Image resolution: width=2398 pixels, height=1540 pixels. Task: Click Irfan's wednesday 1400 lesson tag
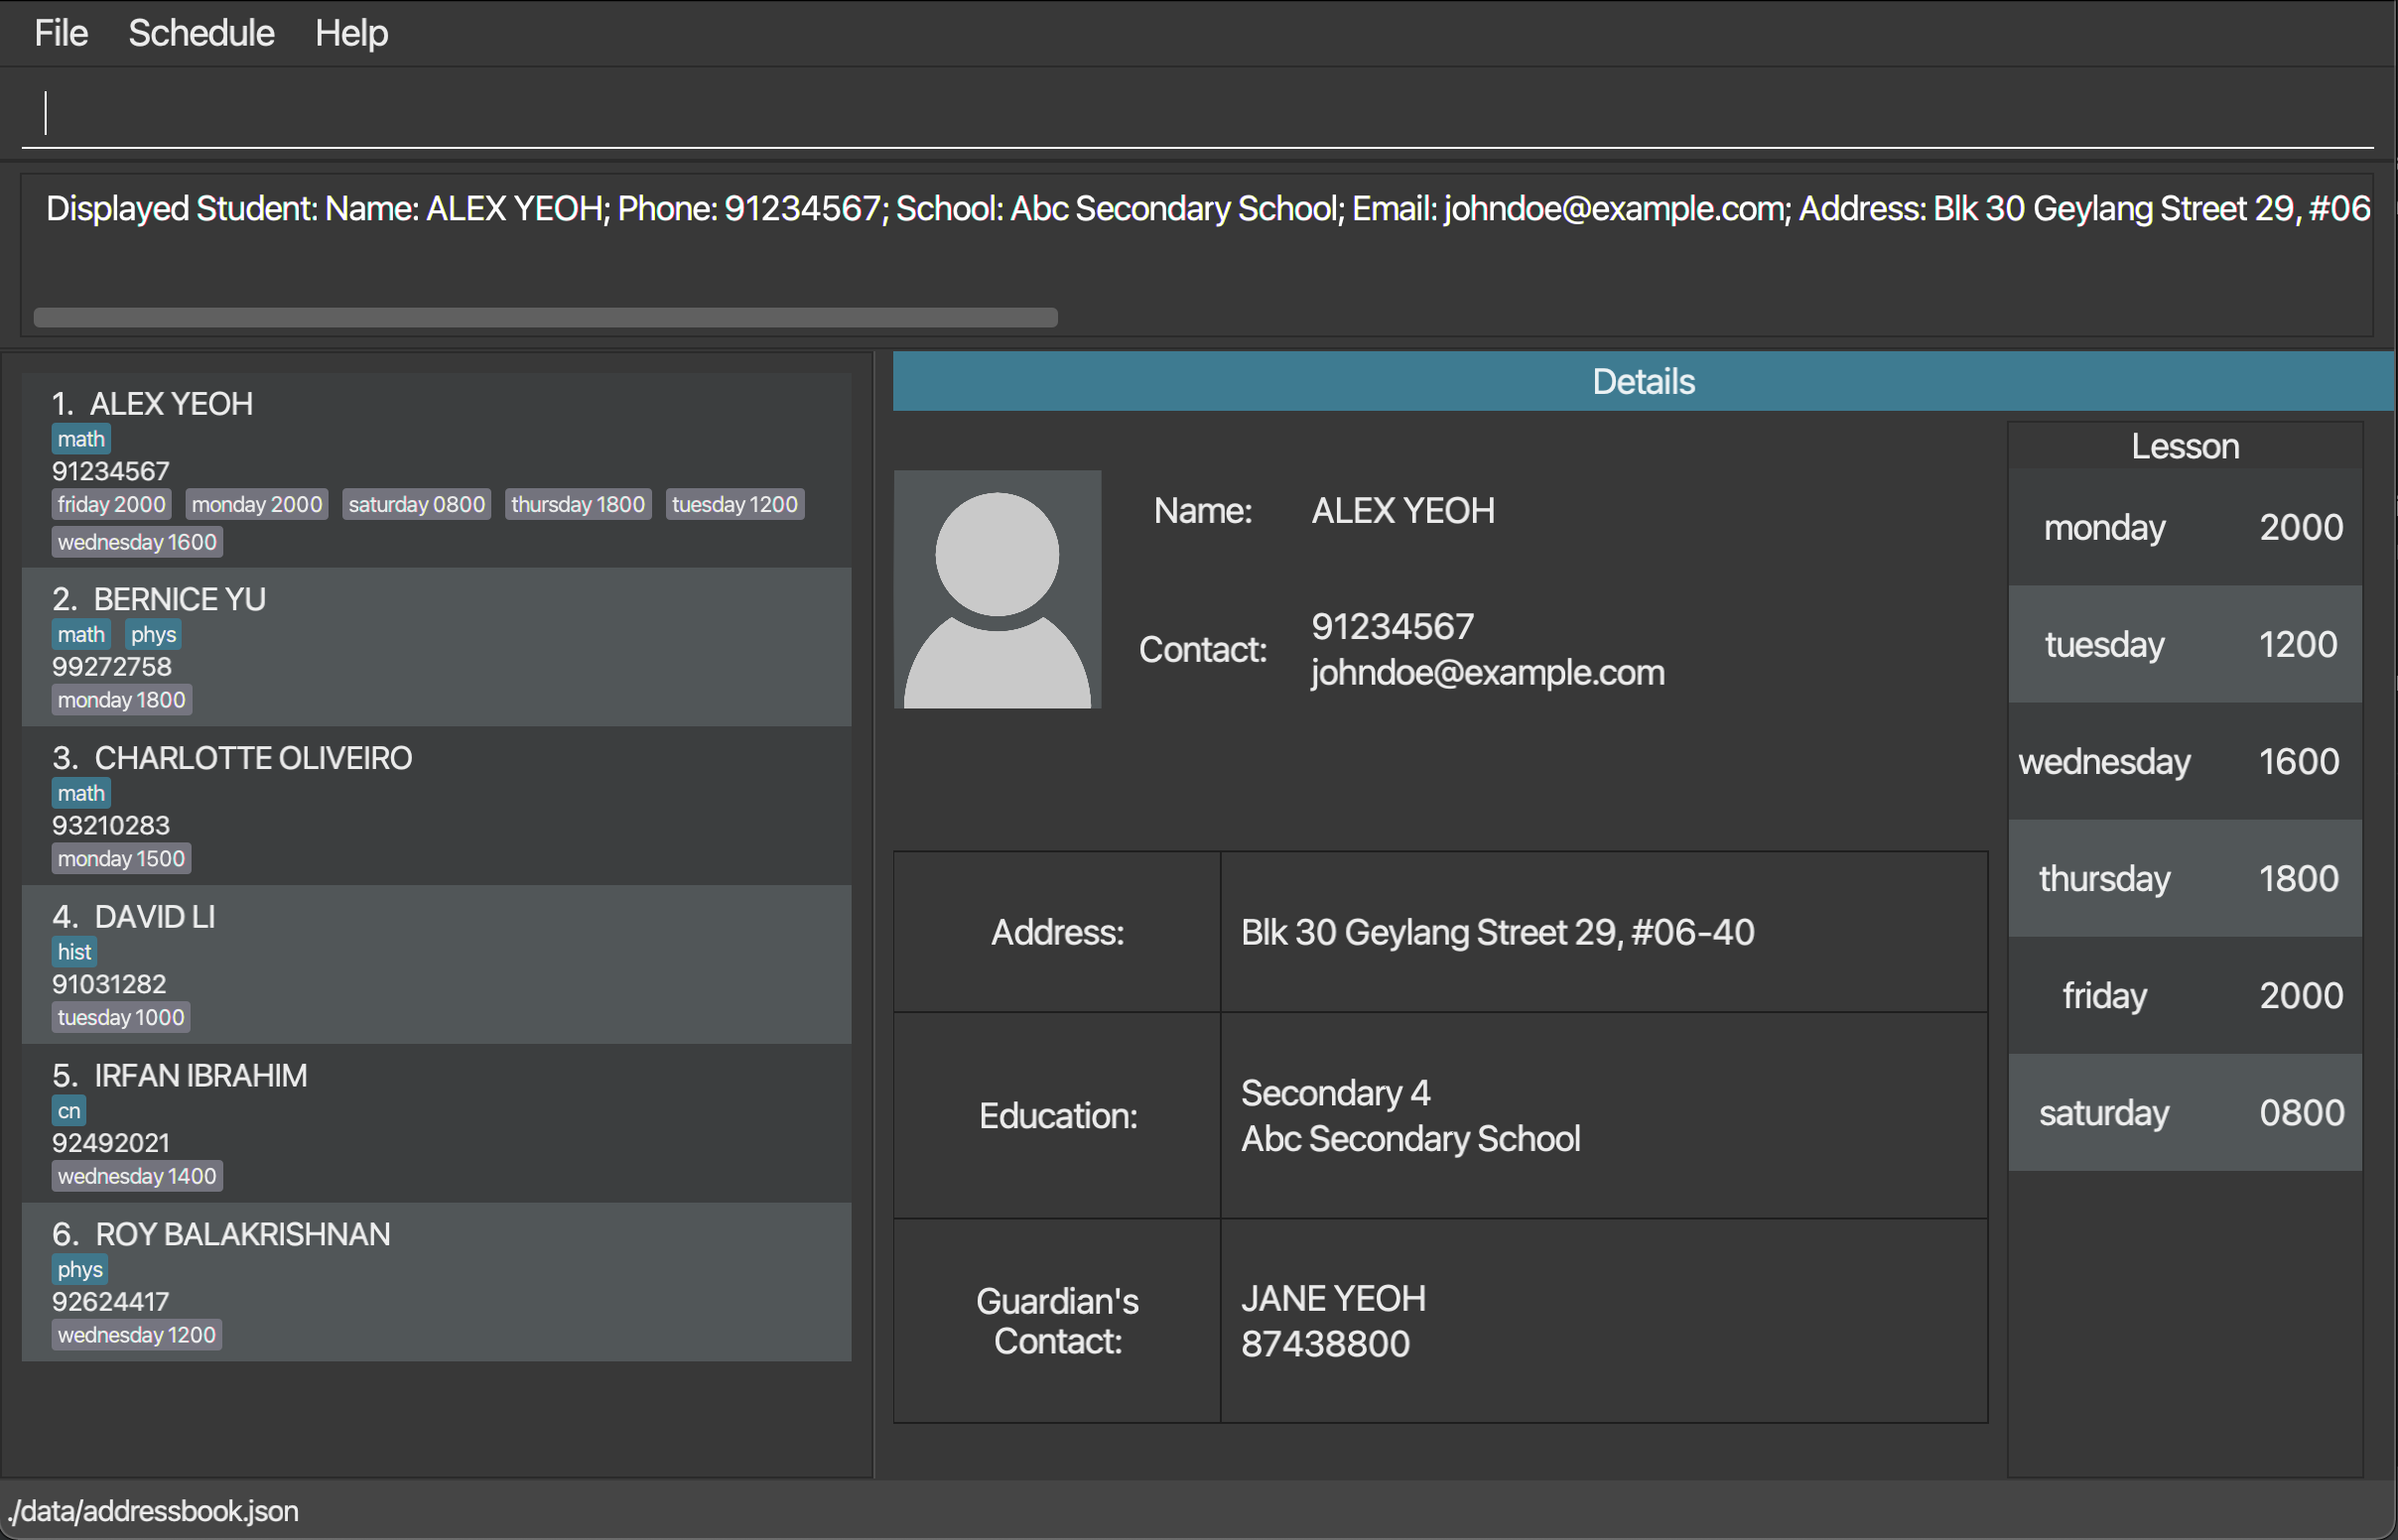(x=137, y=1177)
